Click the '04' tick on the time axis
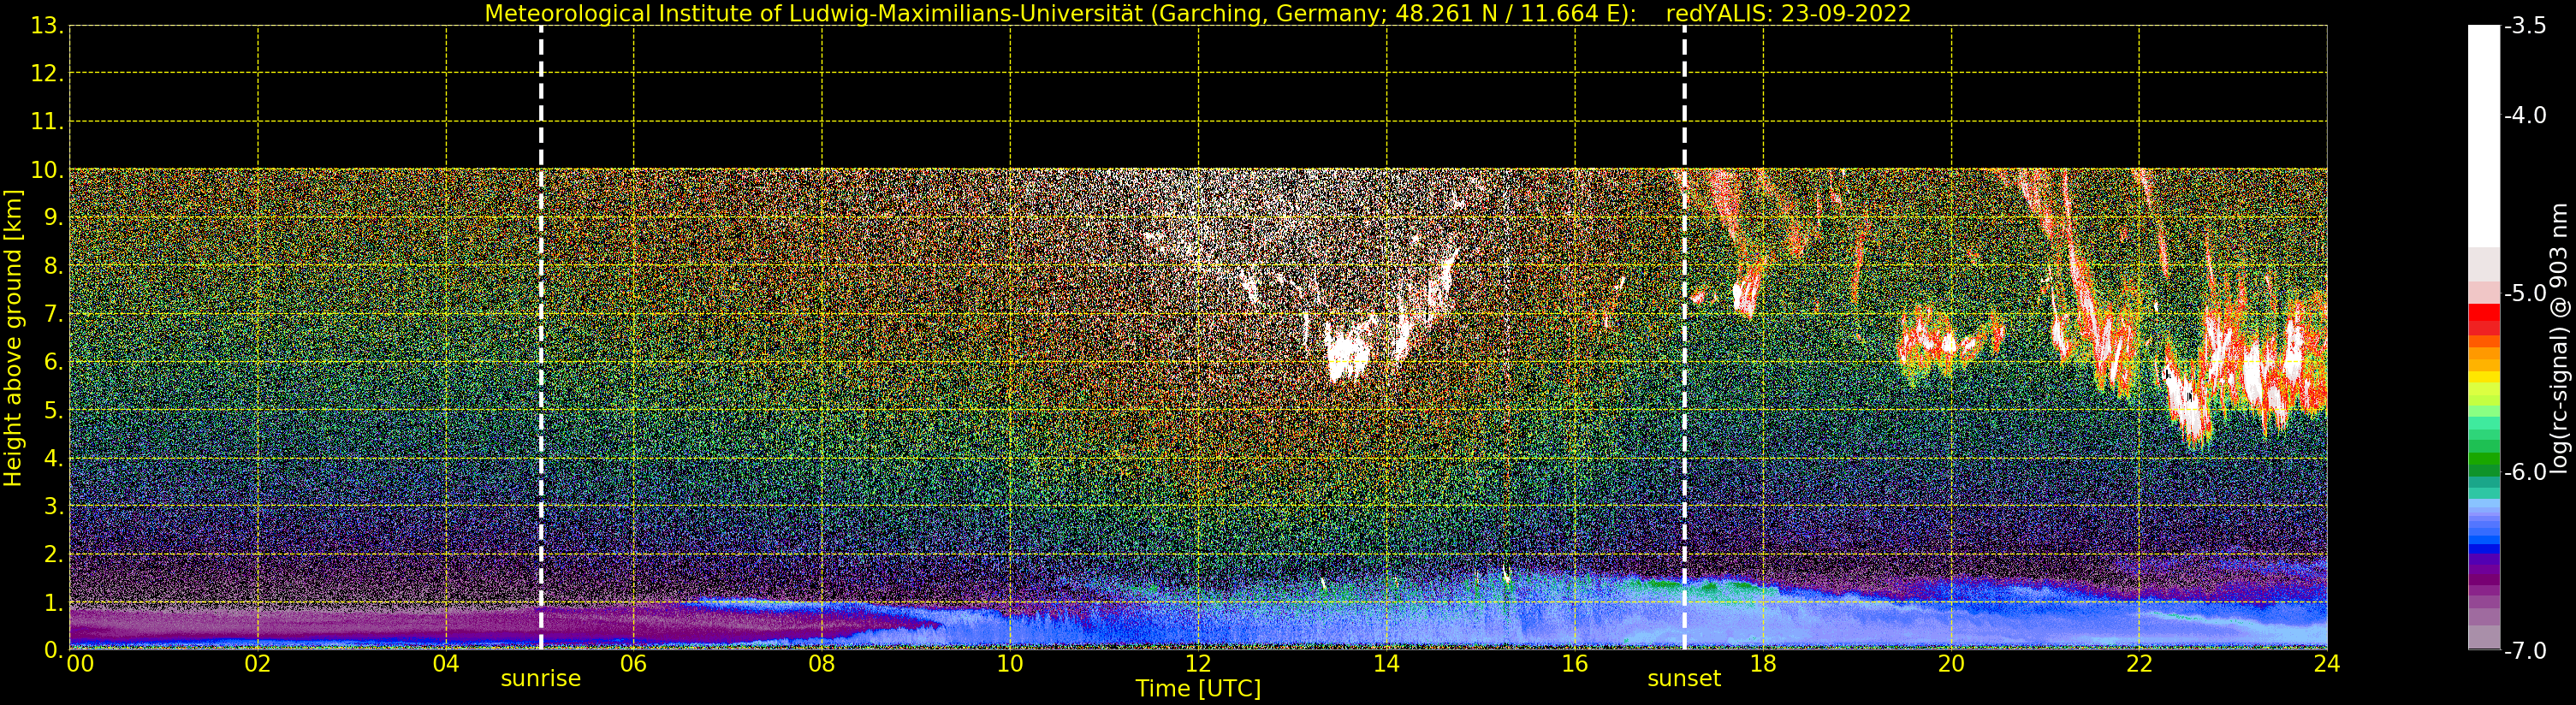Screen dimensions: 2576x705 446,664
